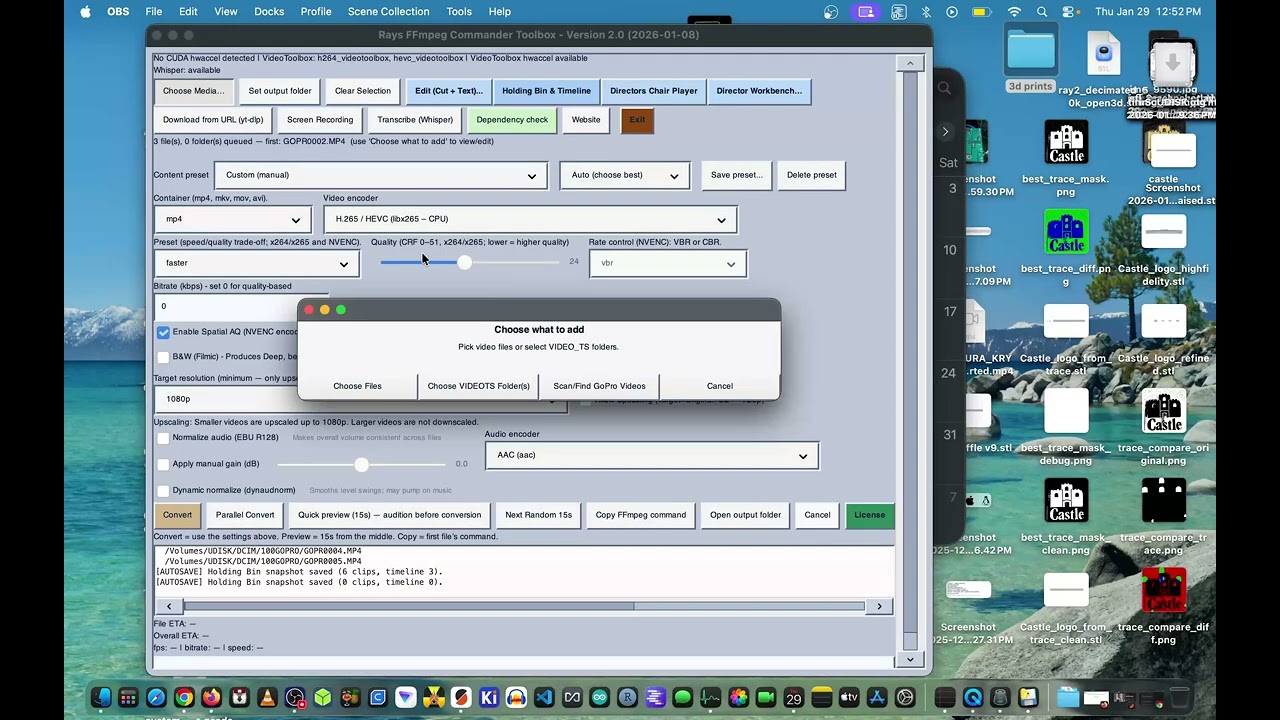Switch to OBS via its Dock icon
Screen dimensions: 1280x720
click(295, 697)
